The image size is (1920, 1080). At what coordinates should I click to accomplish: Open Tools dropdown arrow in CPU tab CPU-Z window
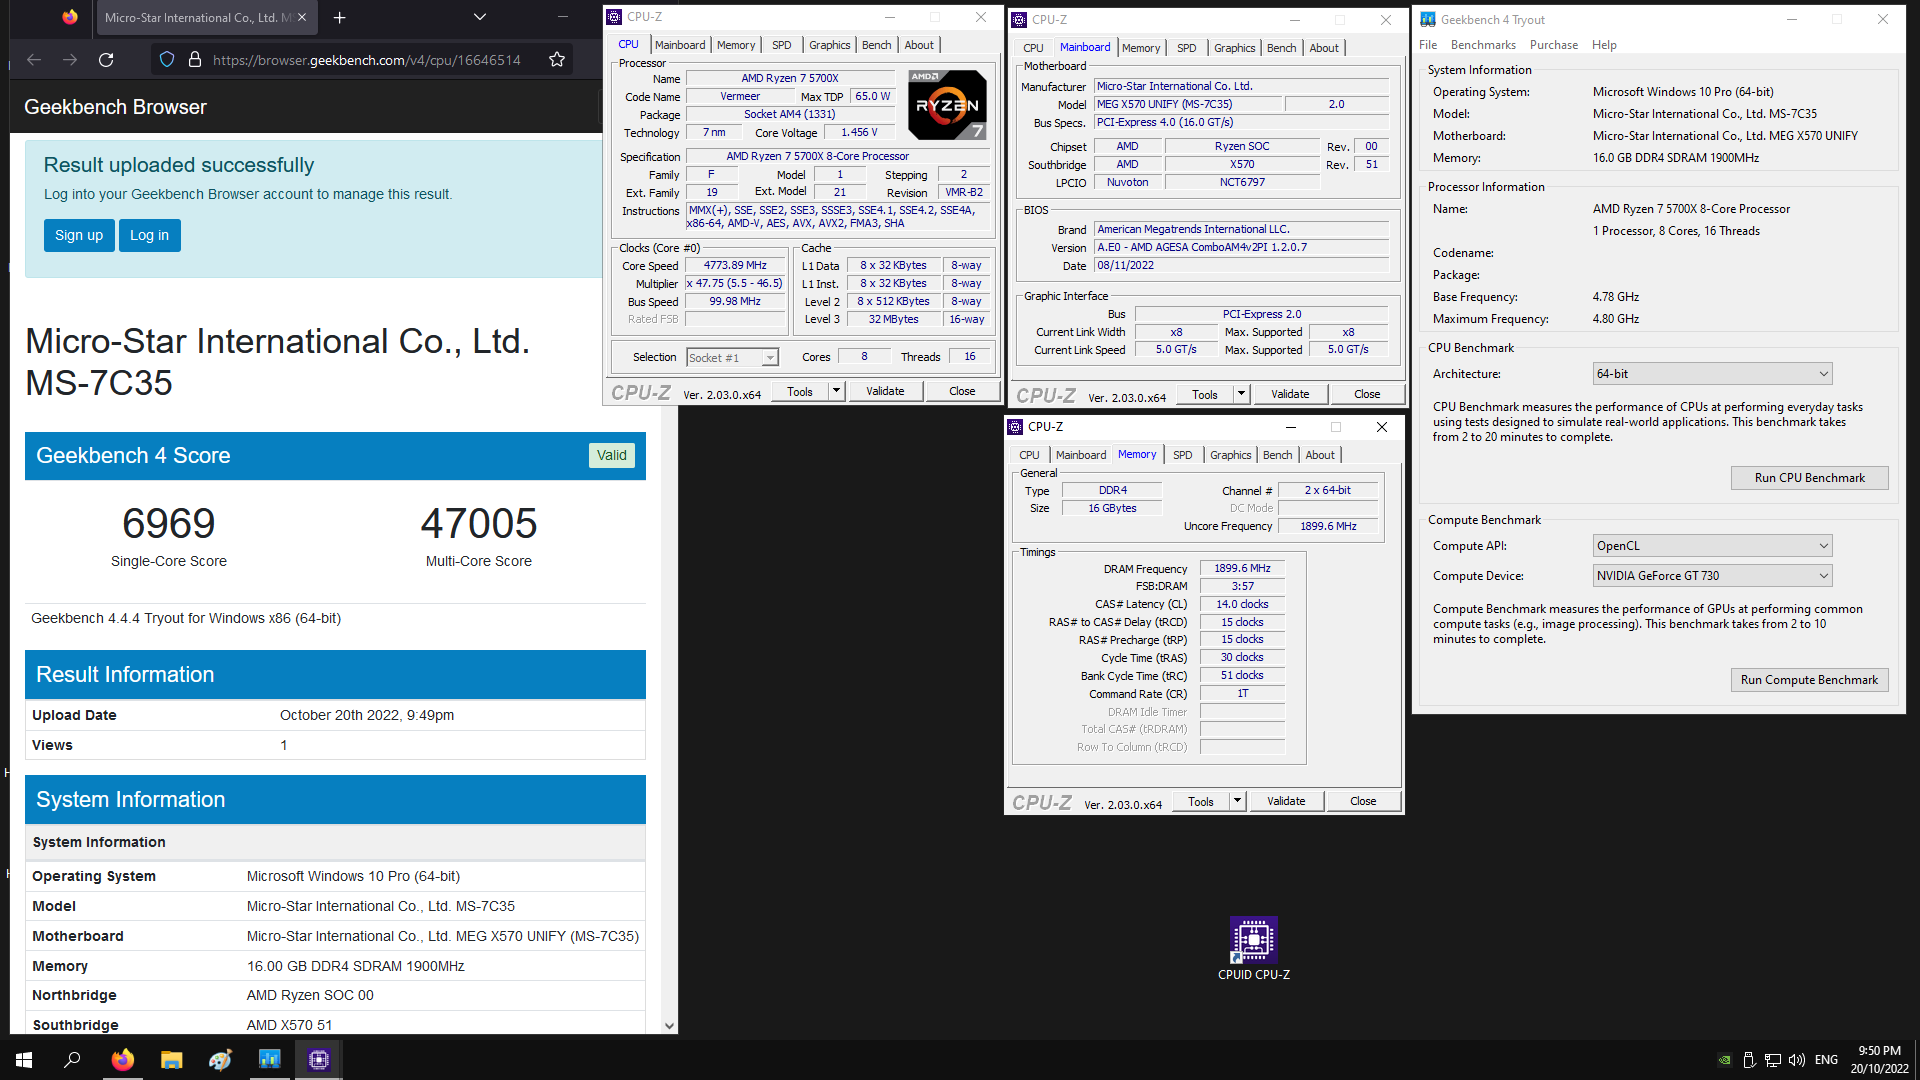coord(837,391)
